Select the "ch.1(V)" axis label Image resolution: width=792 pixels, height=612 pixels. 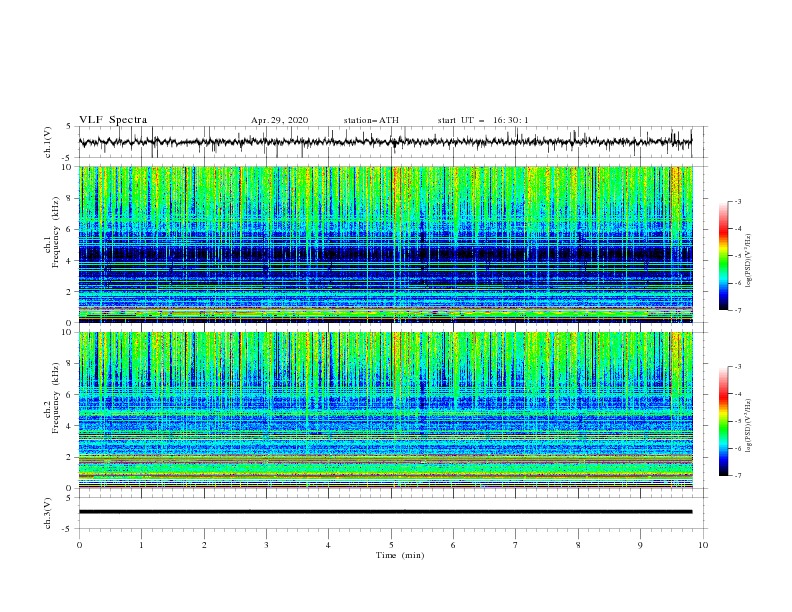click(x=48, y=142)
